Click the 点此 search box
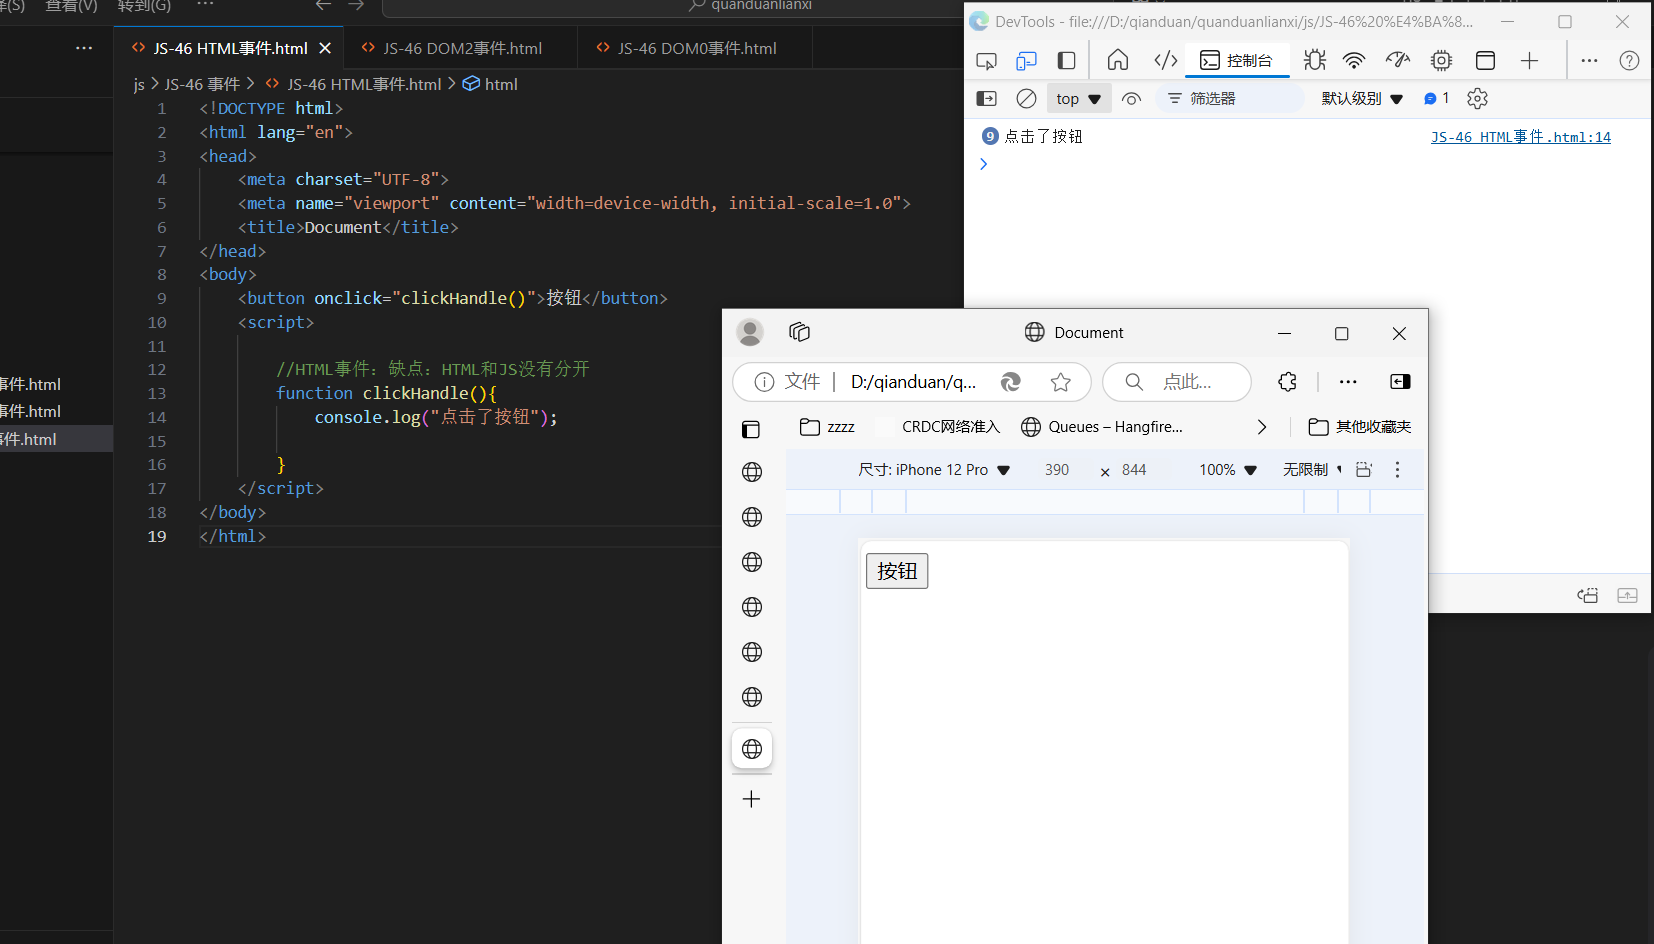The image size is (1654, 944). (1177, 382)
